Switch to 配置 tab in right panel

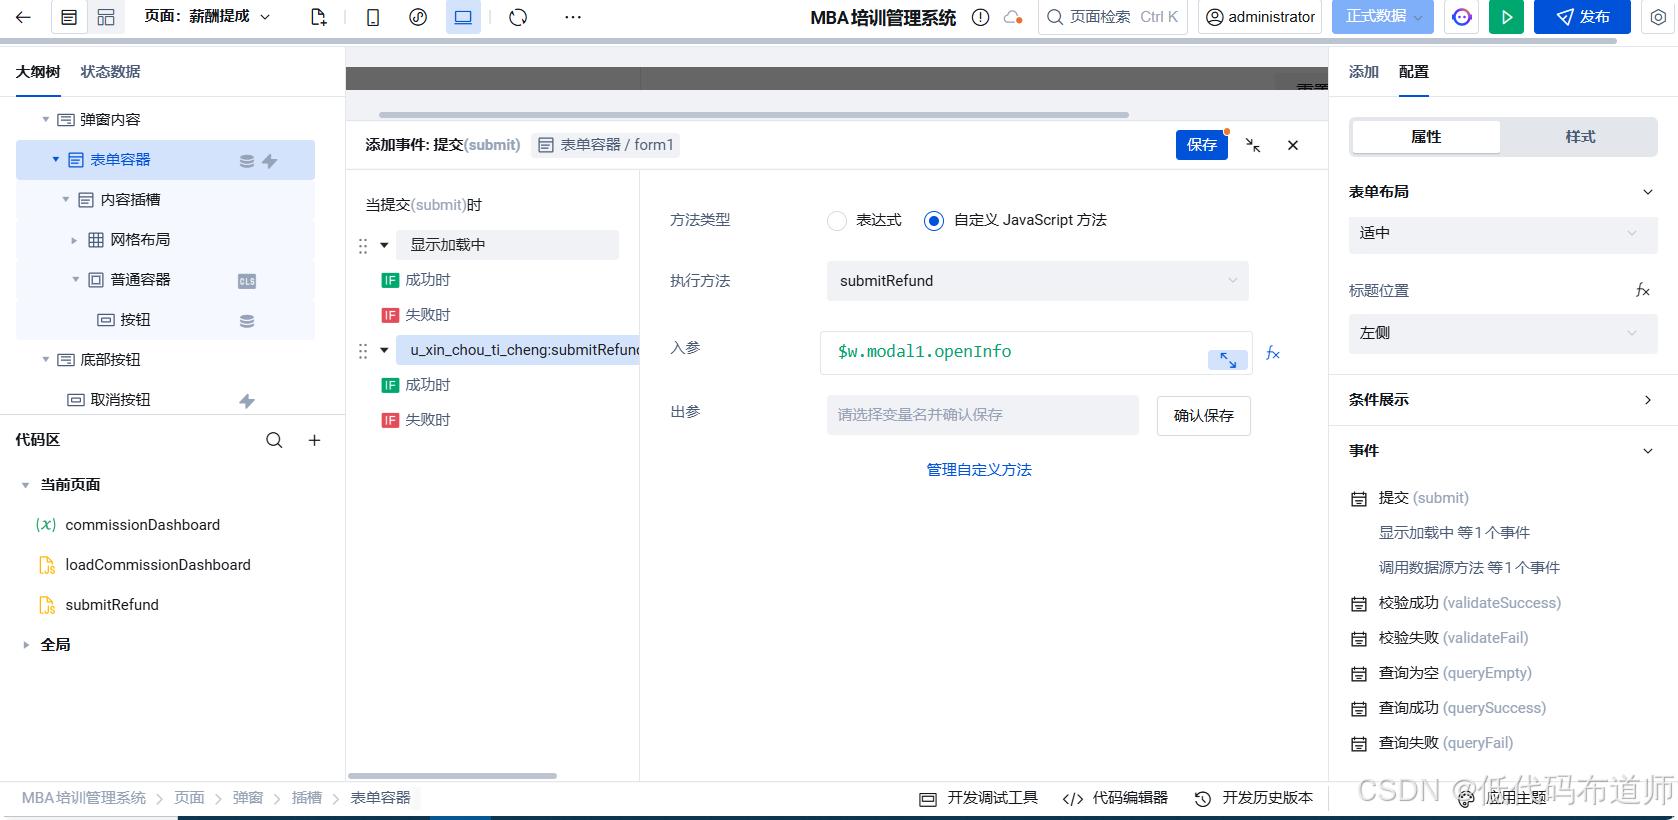click(1414, 72)
